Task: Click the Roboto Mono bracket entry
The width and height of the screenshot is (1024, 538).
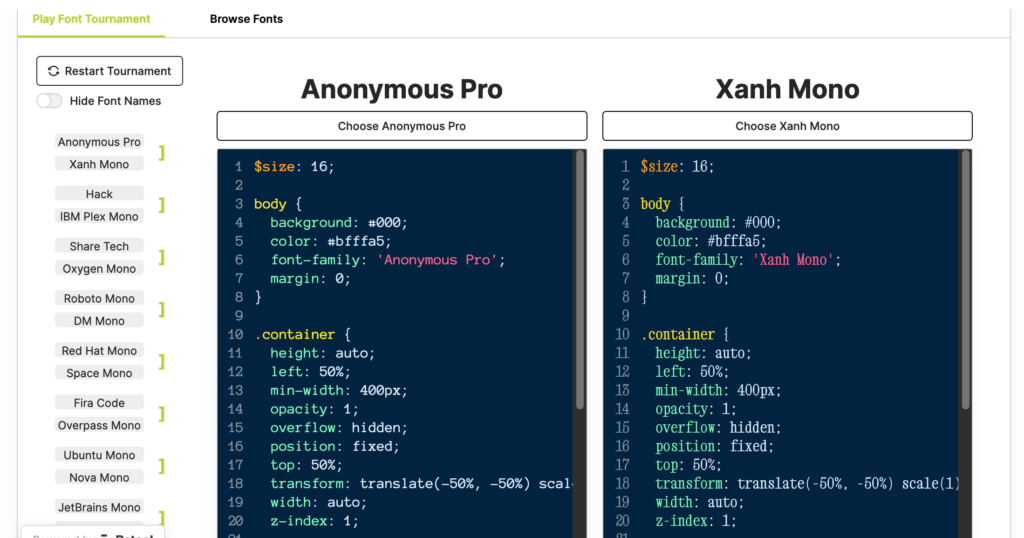Action: [x=99, y=298]
